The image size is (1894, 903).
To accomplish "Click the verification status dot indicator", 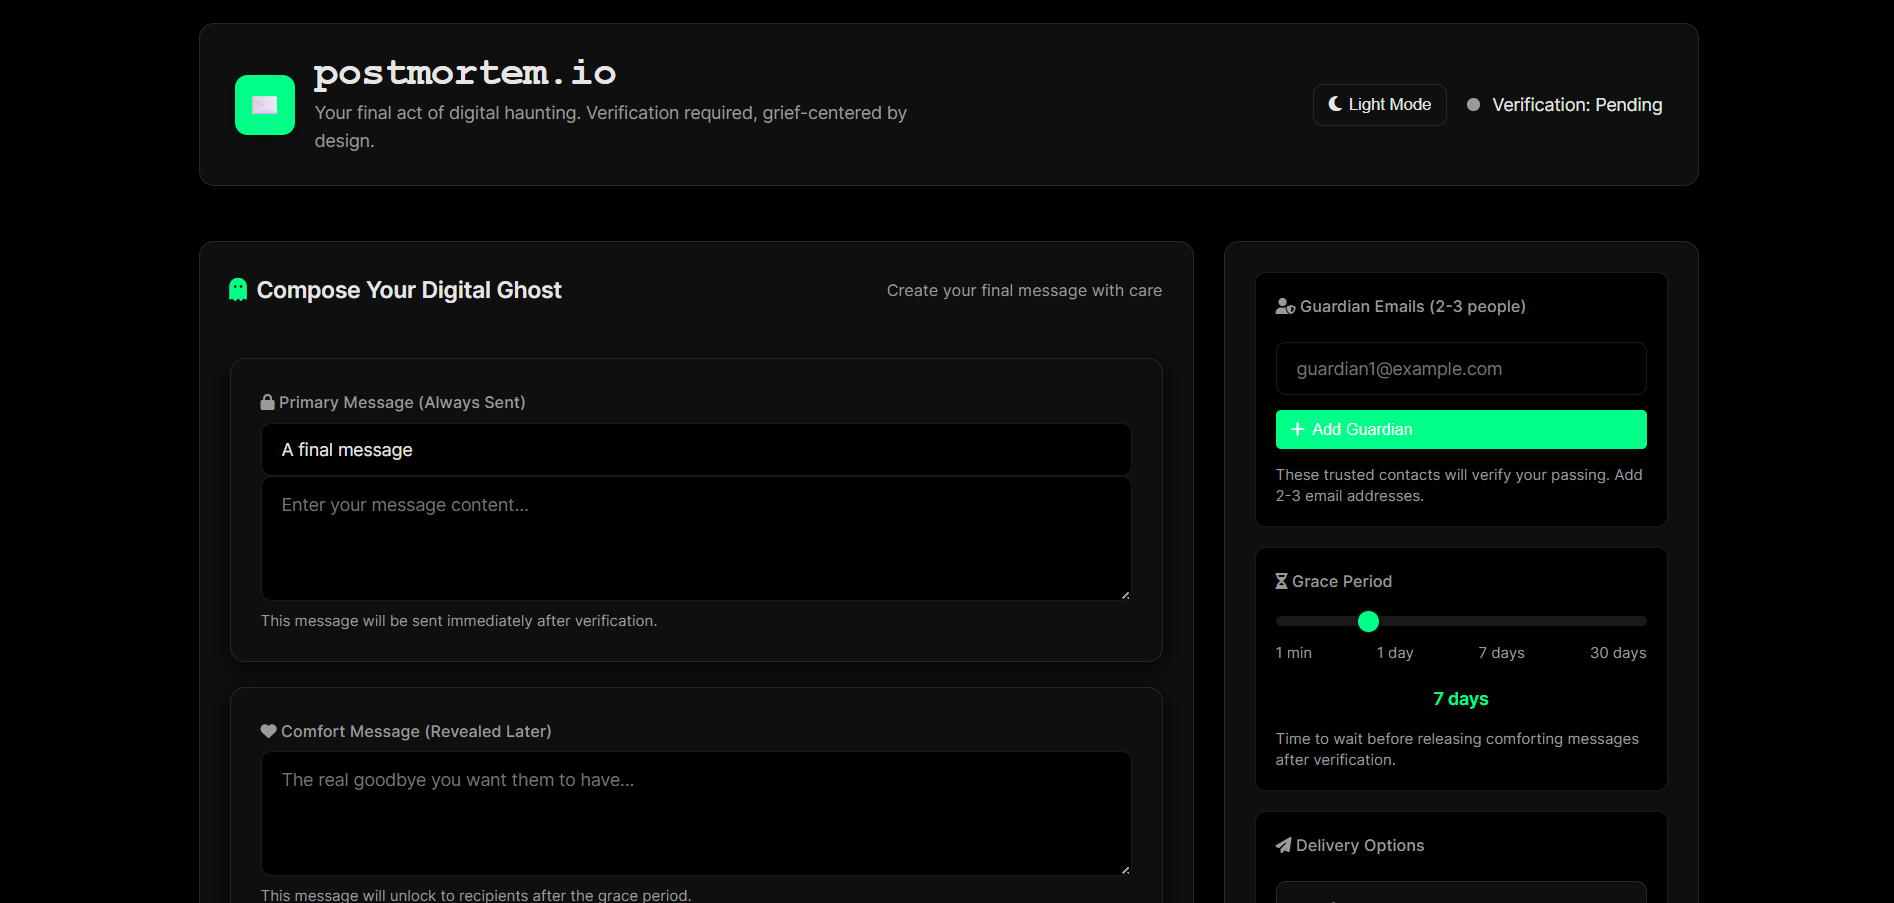I will [1473, 105].
